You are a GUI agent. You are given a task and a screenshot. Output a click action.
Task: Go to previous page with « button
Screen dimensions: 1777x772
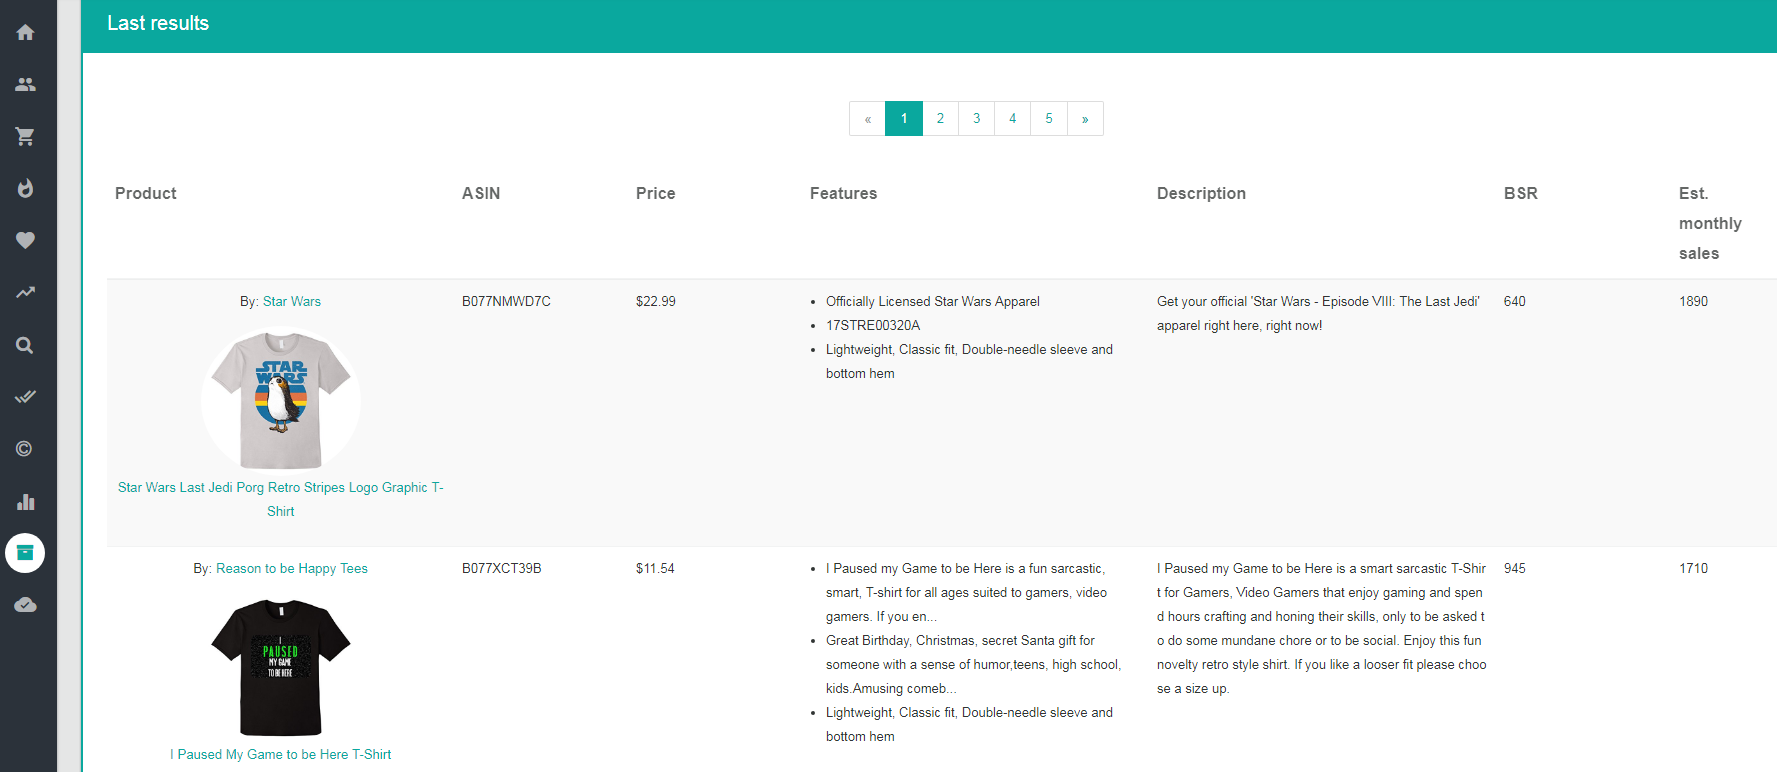(x=867, y=119)
